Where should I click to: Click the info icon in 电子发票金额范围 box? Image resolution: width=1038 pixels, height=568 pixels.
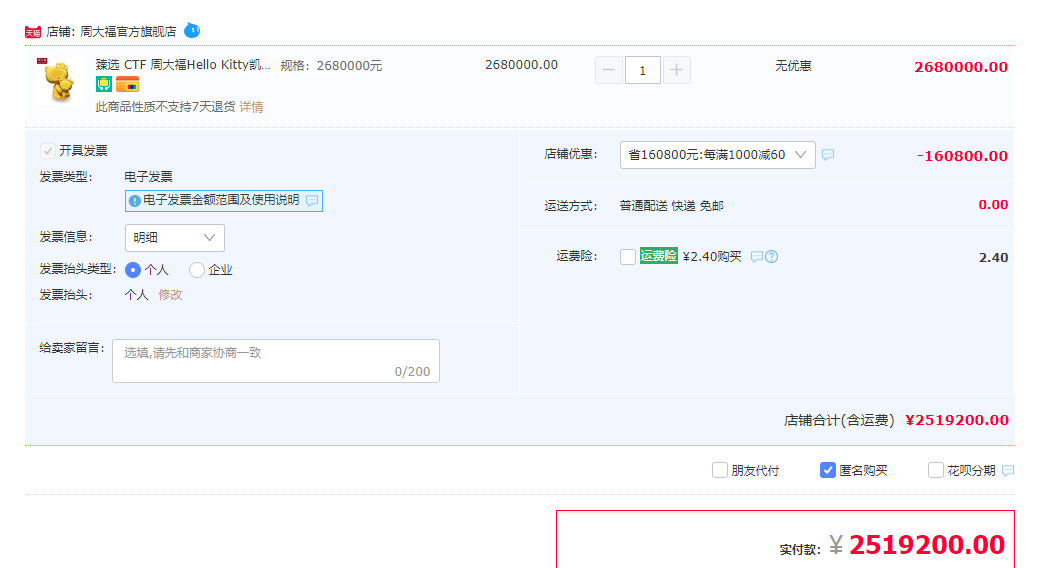pos(134,201)
